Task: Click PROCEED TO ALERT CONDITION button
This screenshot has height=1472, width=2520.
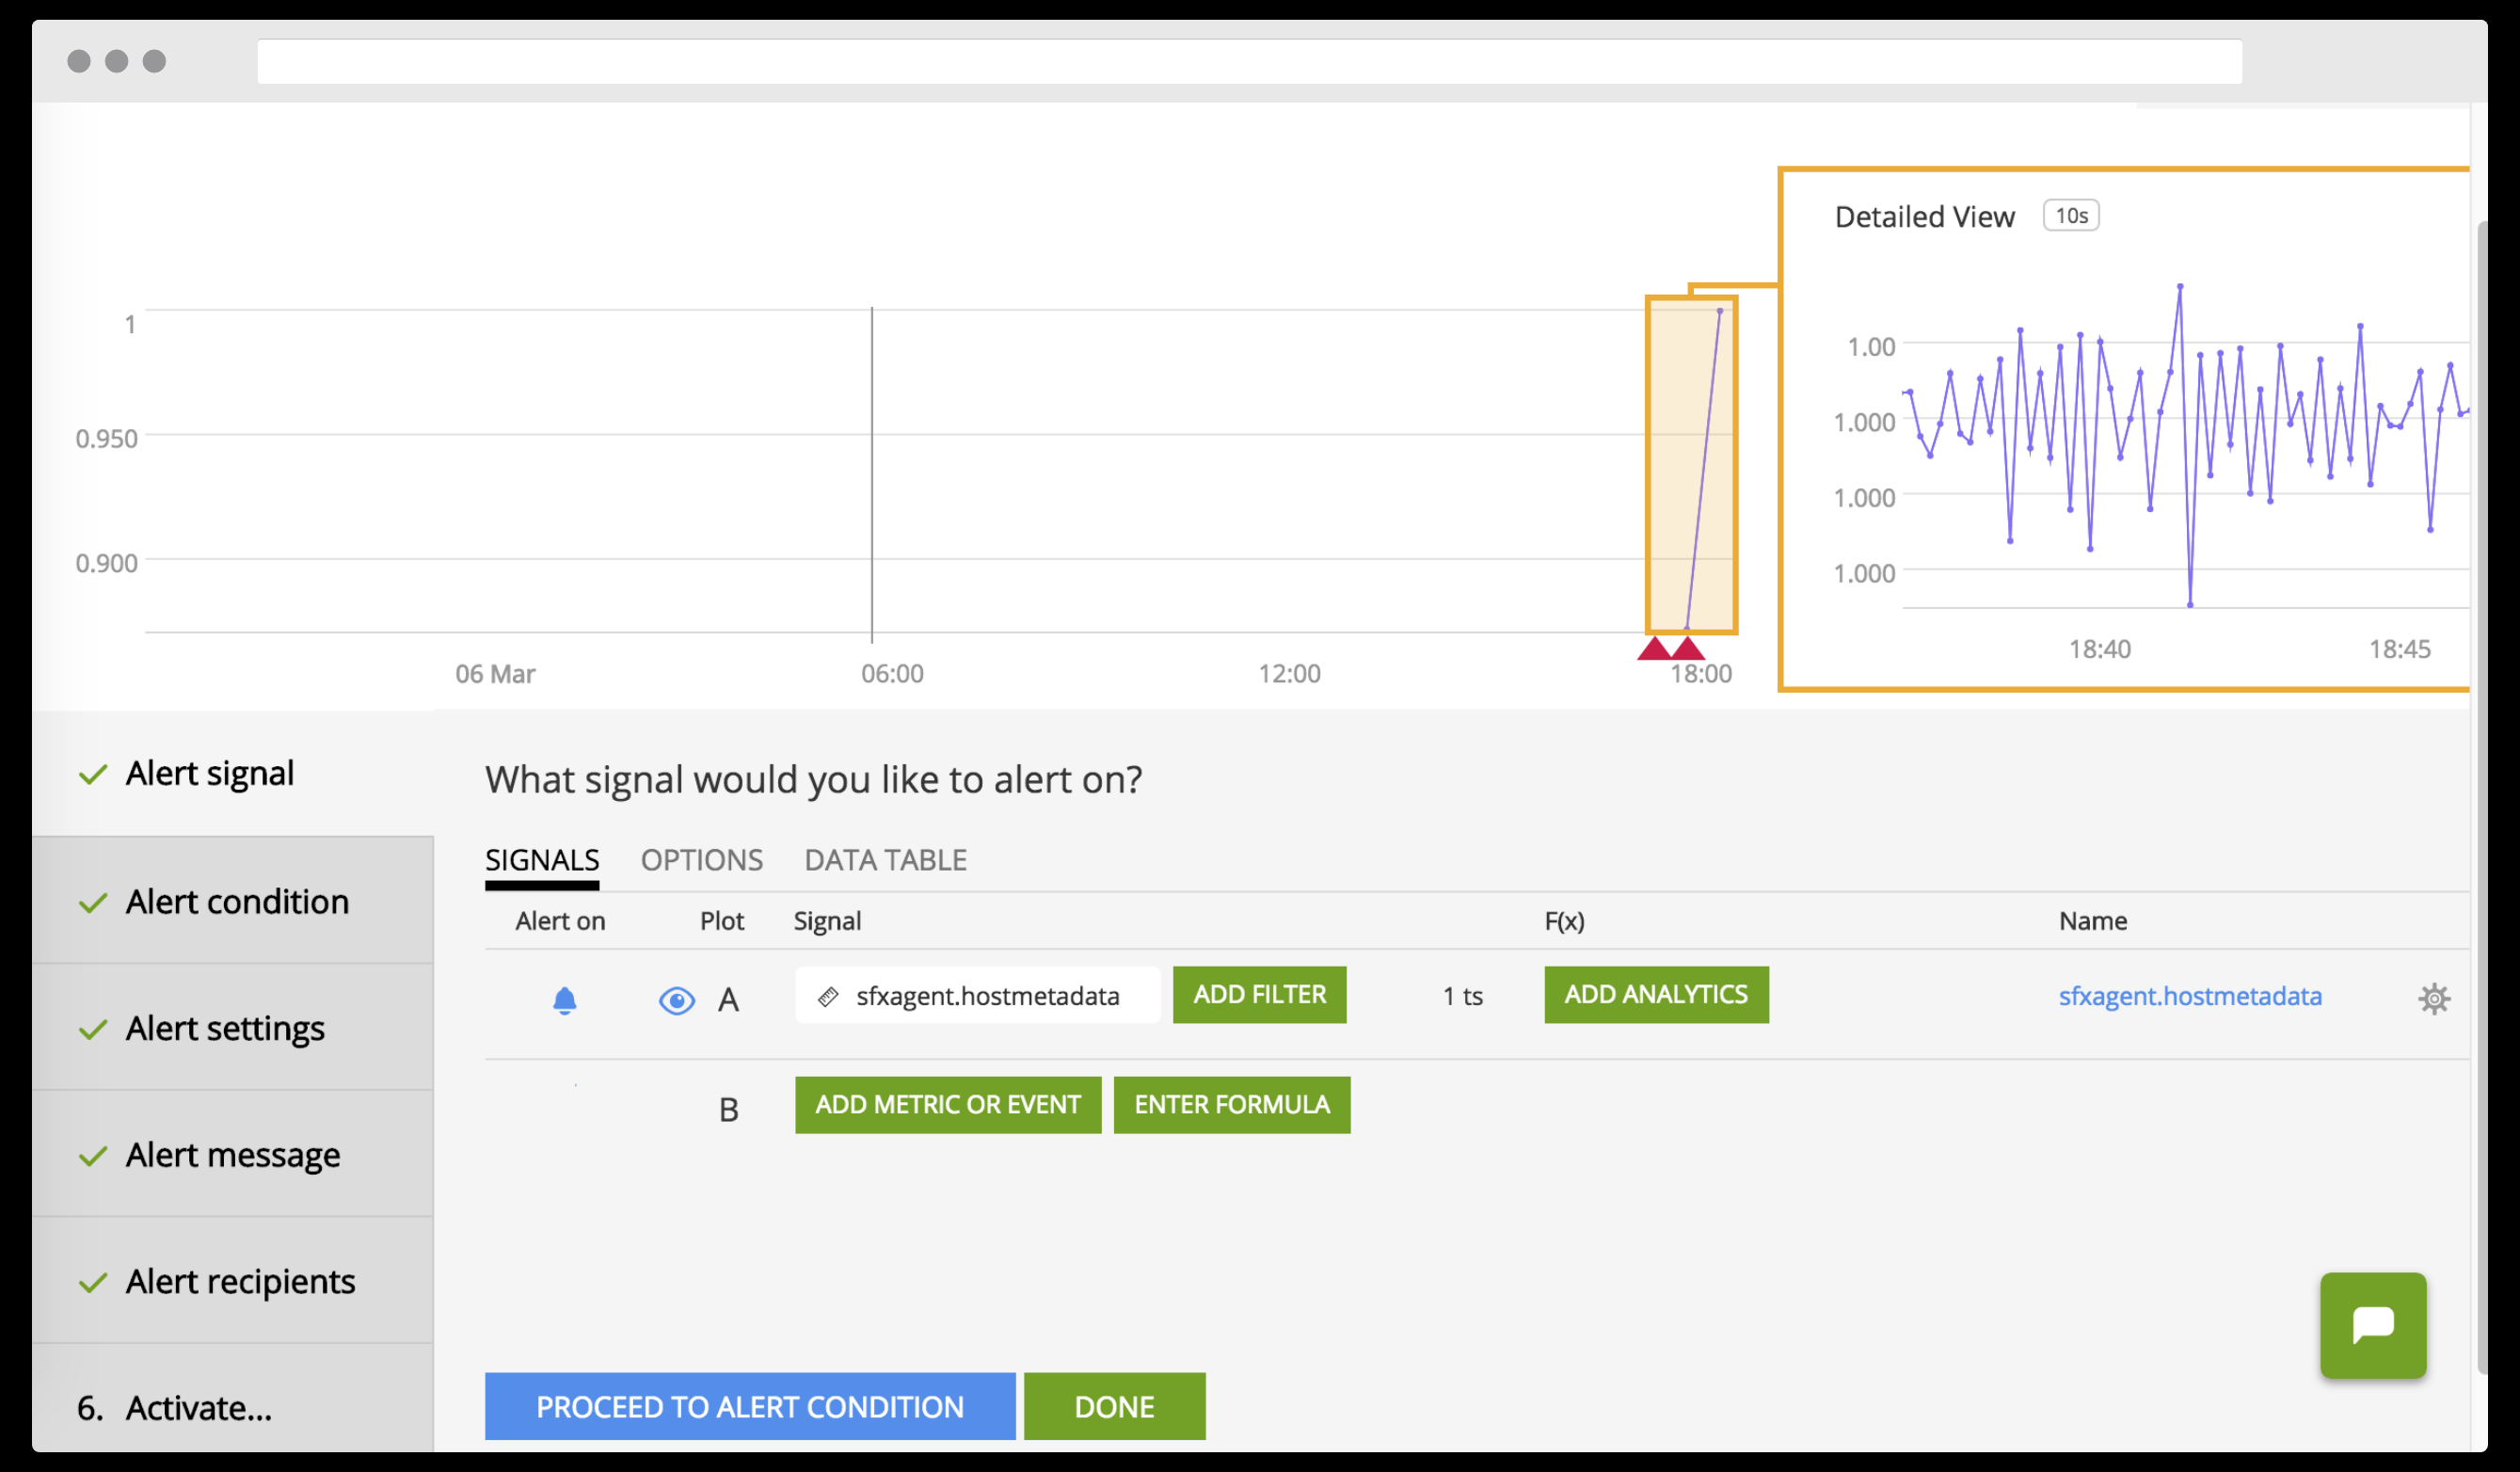Action: click(x=749, y=1406)
